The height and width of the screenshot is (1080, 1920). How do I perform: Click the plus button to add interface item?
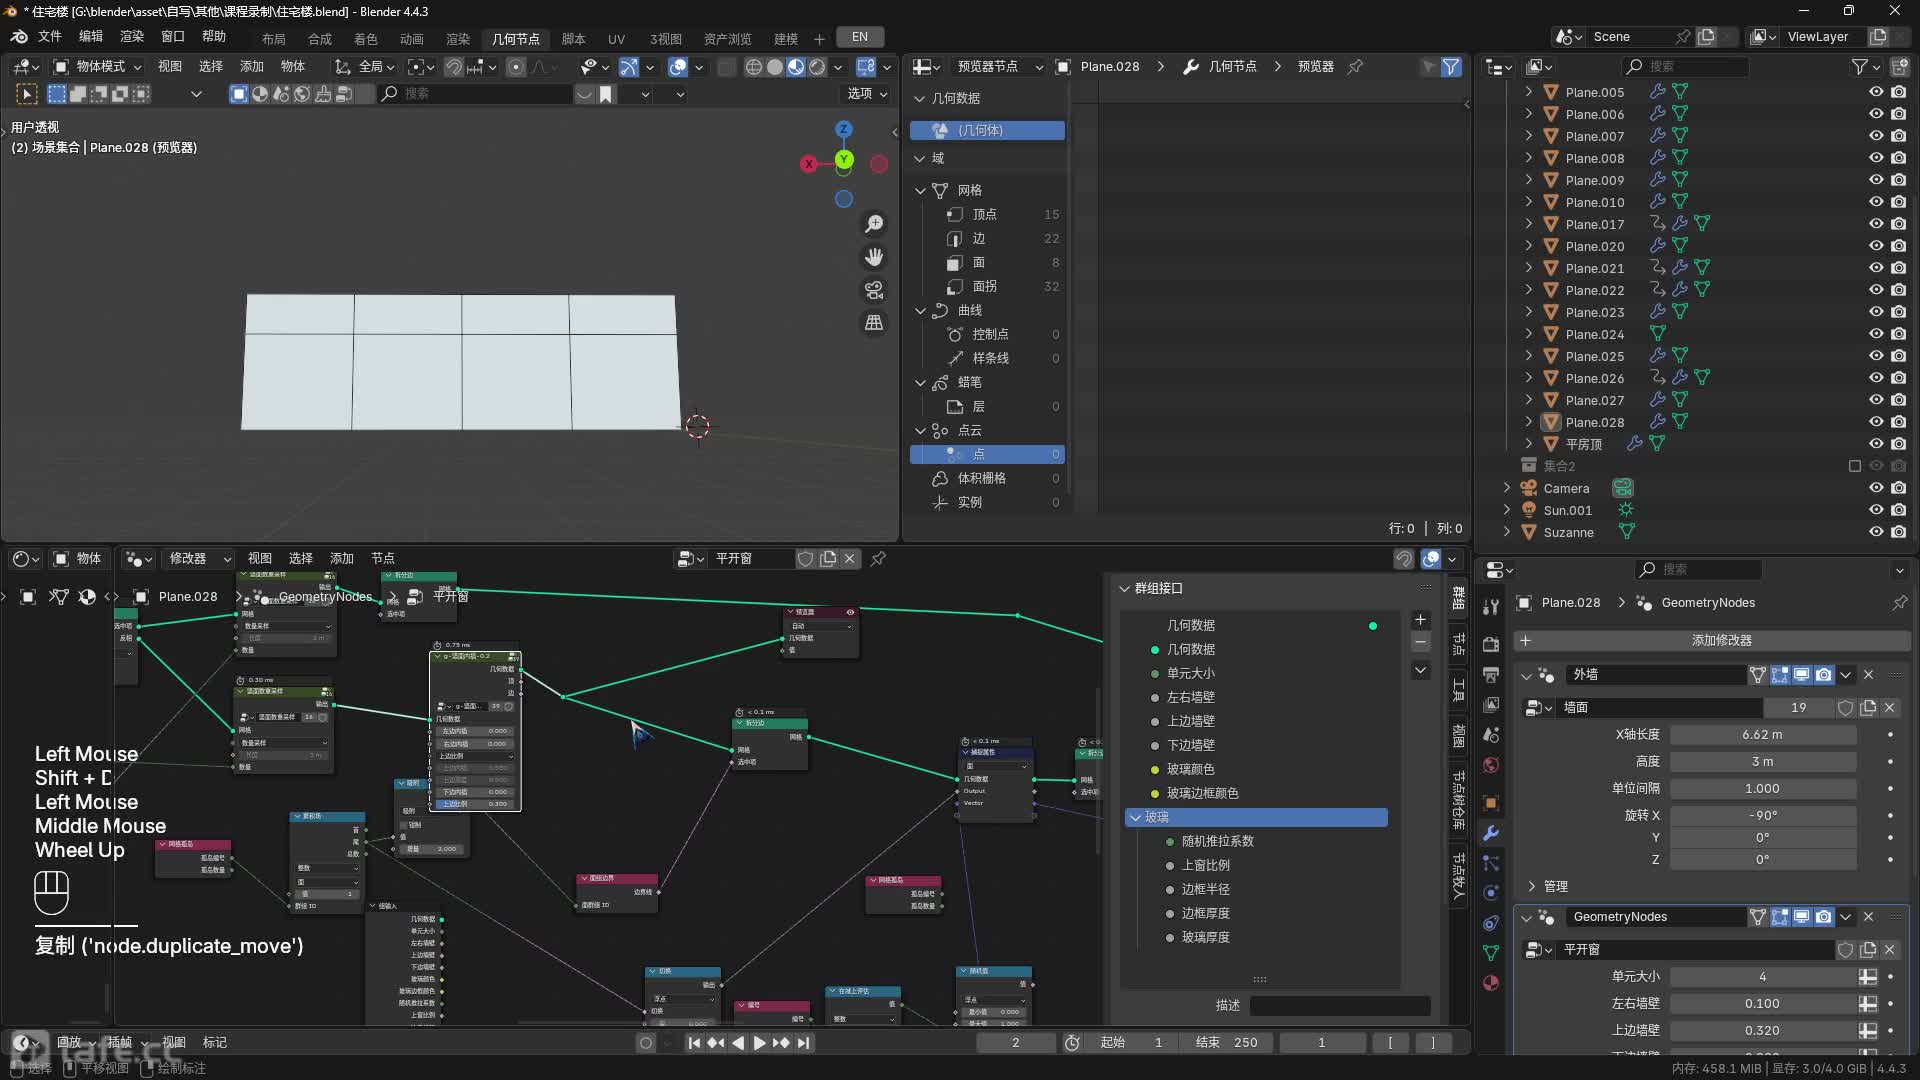coord(1420,620)
